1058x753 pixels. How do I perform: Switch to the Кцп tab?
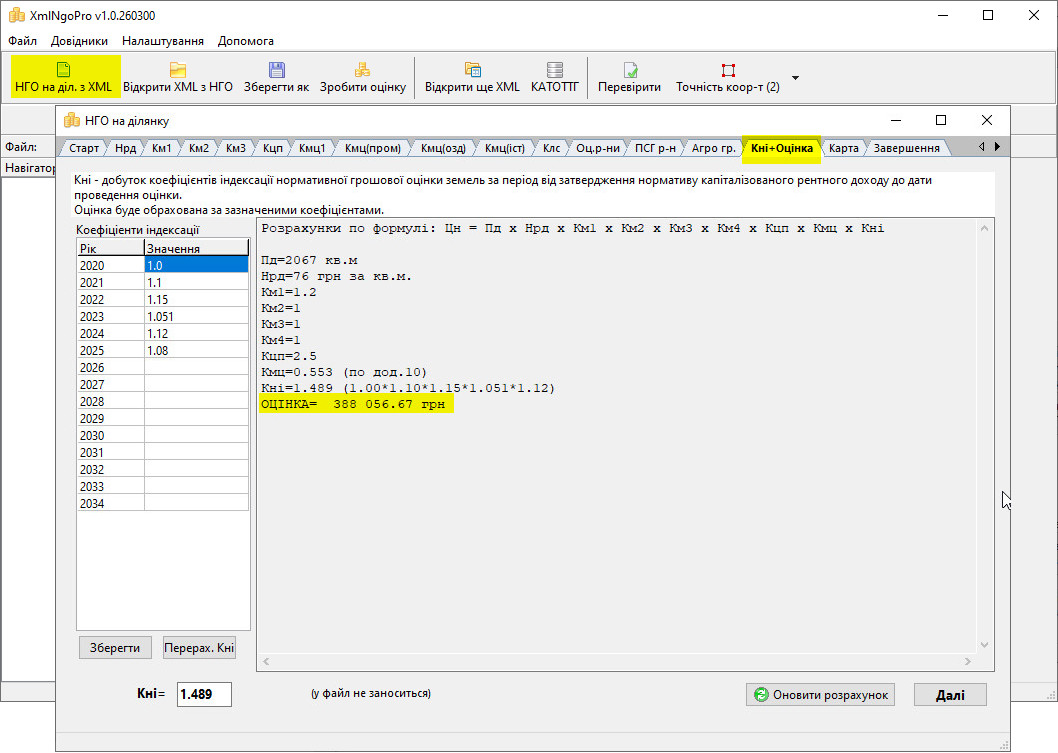tap(272, 148)
